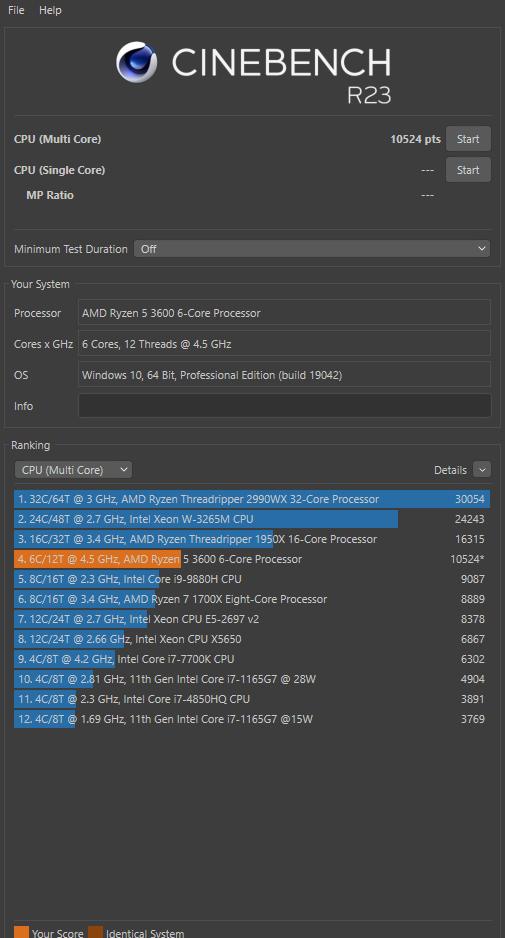Viewport: 505px width, 938px height.
Task: Select the Xeon X5650 ranking row
Action: pyautogui.click(x=252, y=639)
